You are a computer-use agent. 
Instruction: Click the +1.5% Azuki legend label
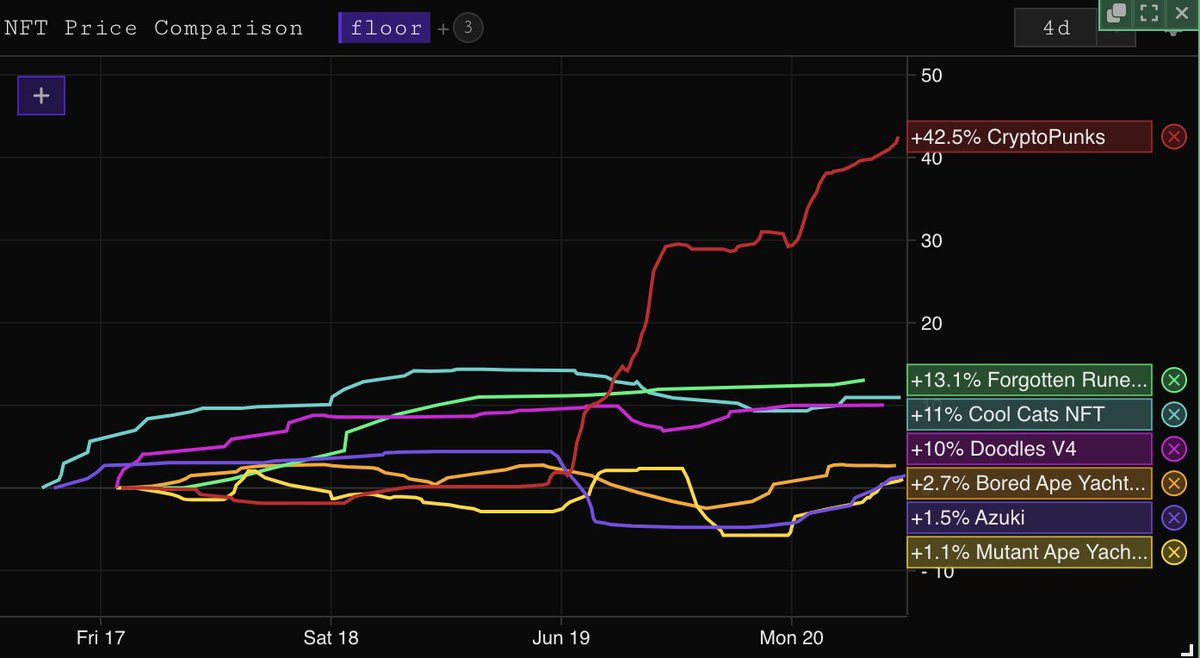click(1030, 518)
